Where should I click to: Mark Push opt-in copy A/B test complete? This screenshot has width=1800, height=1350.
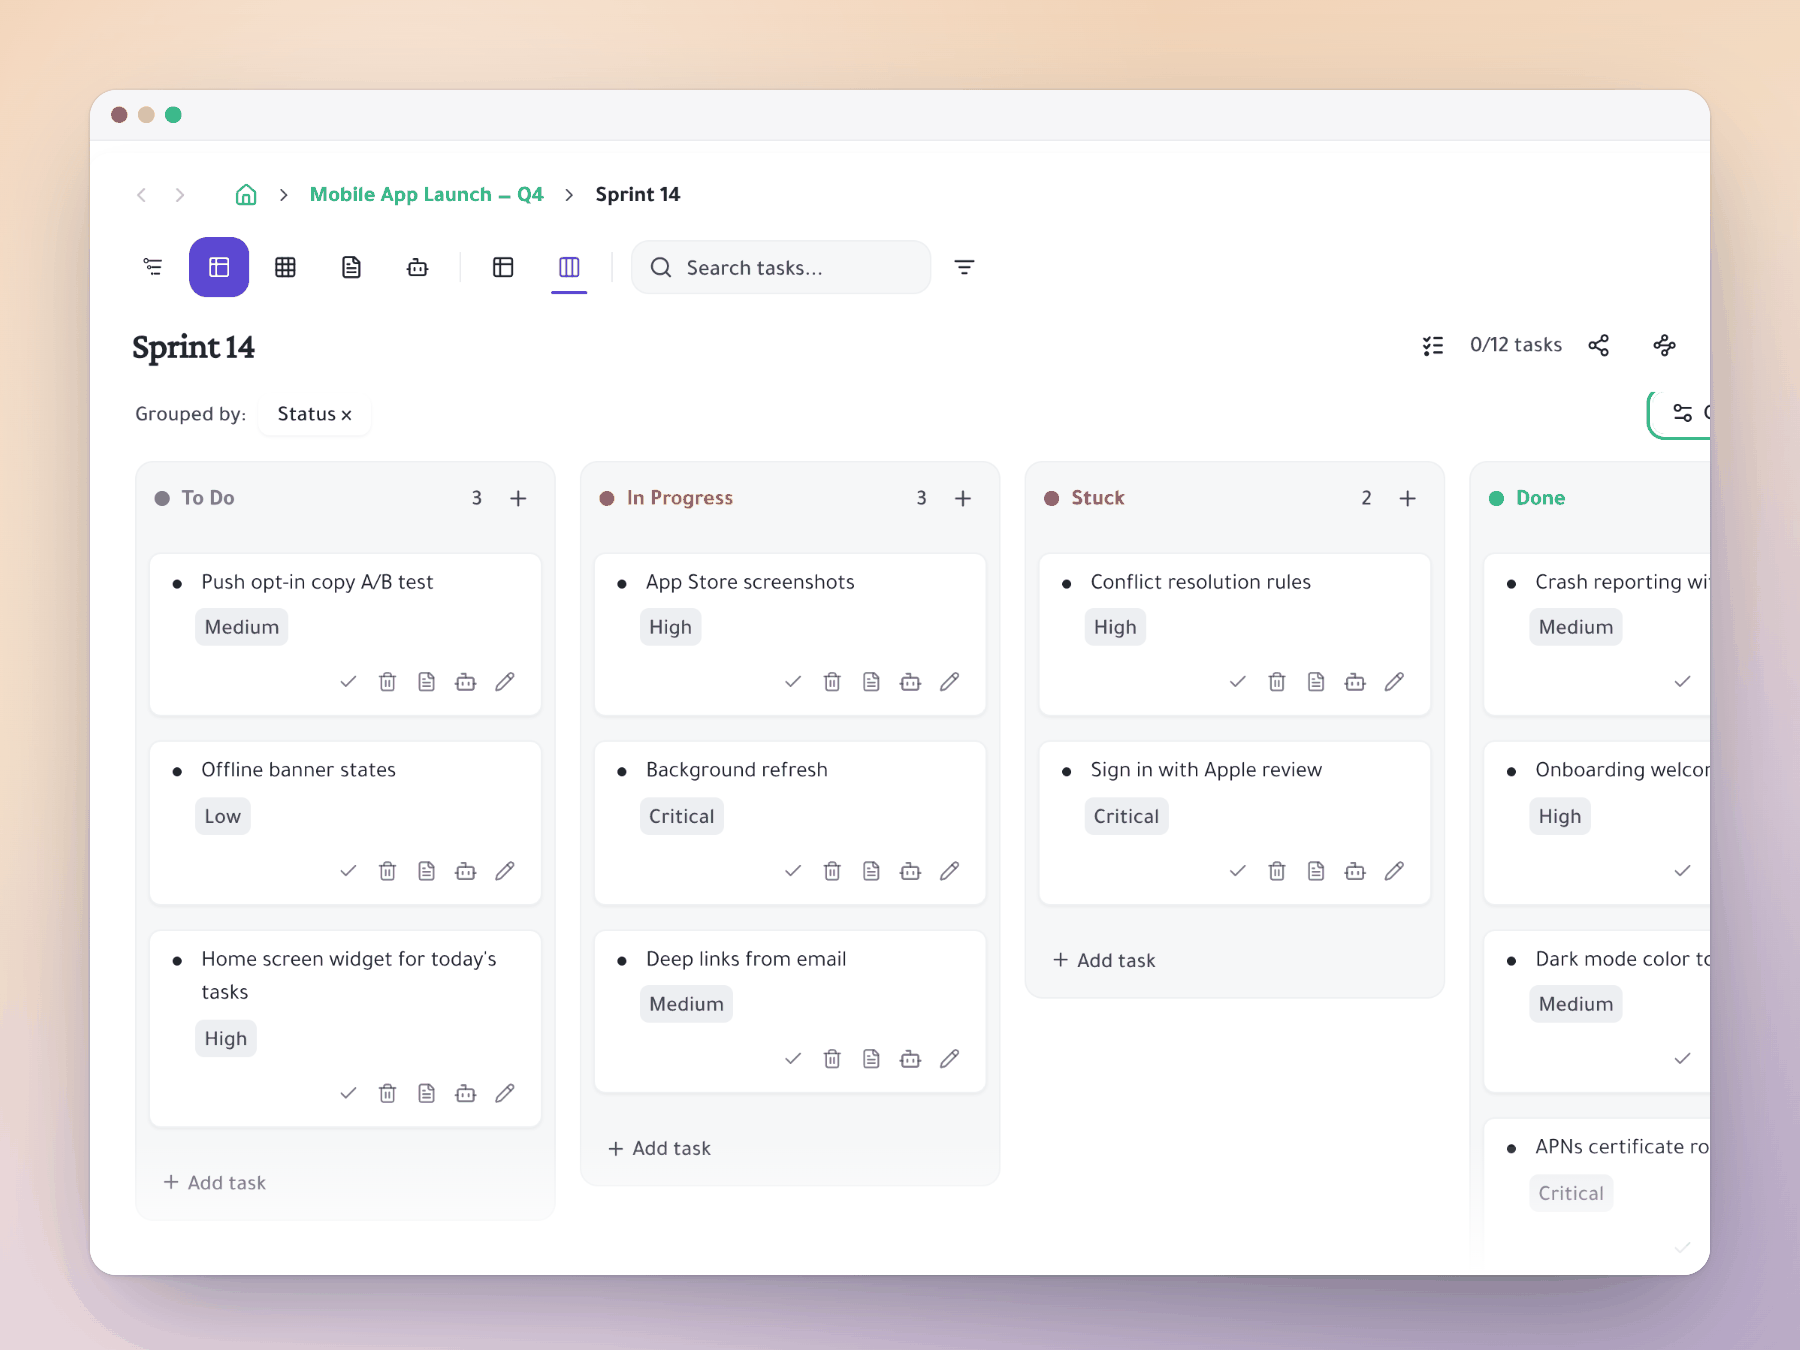[348, 682]
